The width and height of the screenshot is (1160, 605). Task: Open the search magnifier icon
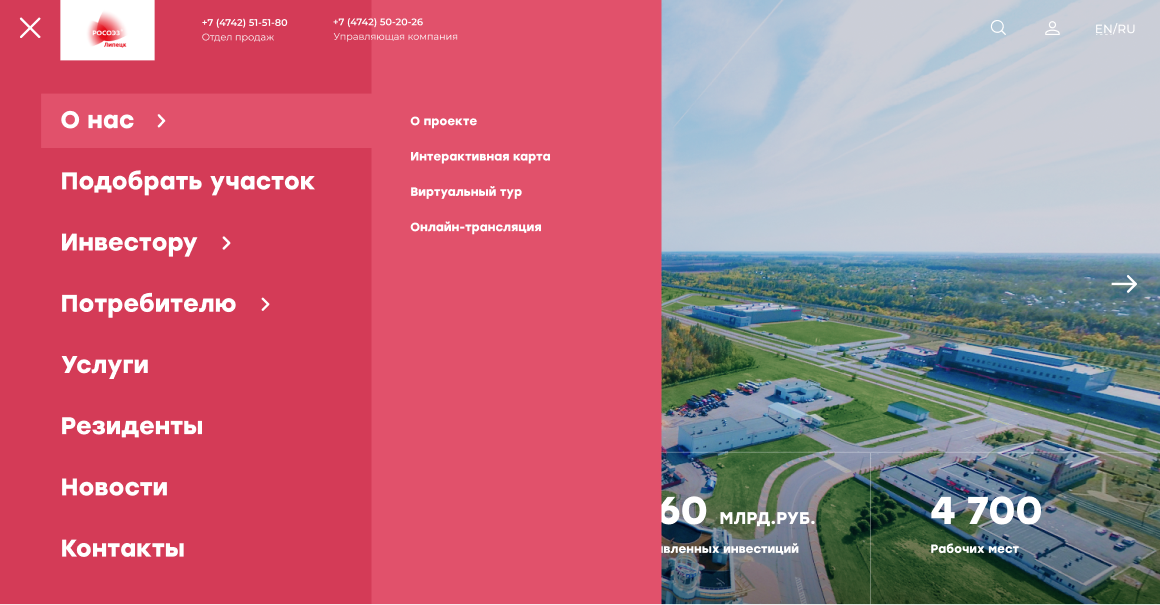pos(998,28)
